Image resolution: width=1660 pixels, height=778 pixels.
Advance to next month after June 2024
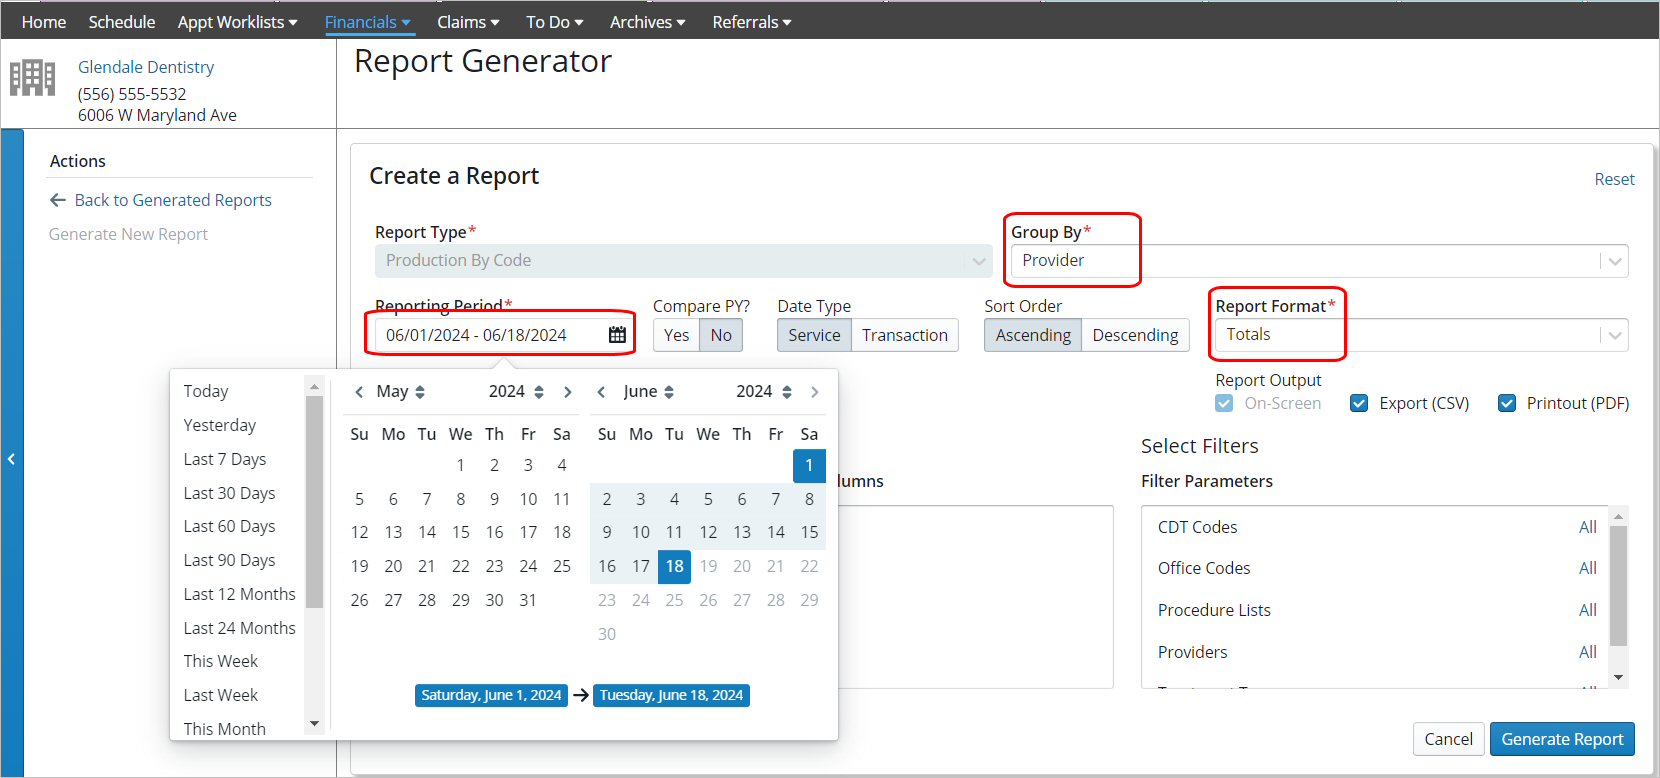[x=815, y=392]
